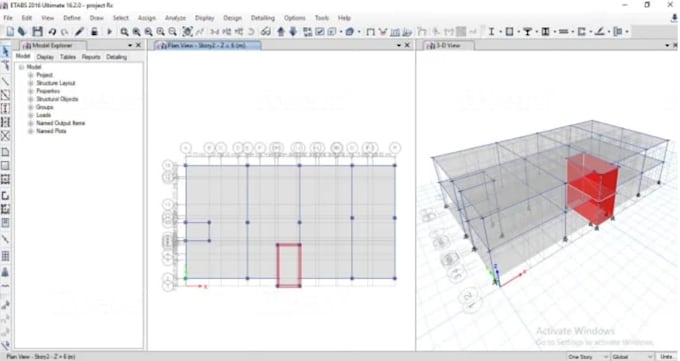The width and height of the screenshot is (680, 361).
Task: Click the Concrete Frame Design icon
Action: pyautogui.click(x=510, y=32)
